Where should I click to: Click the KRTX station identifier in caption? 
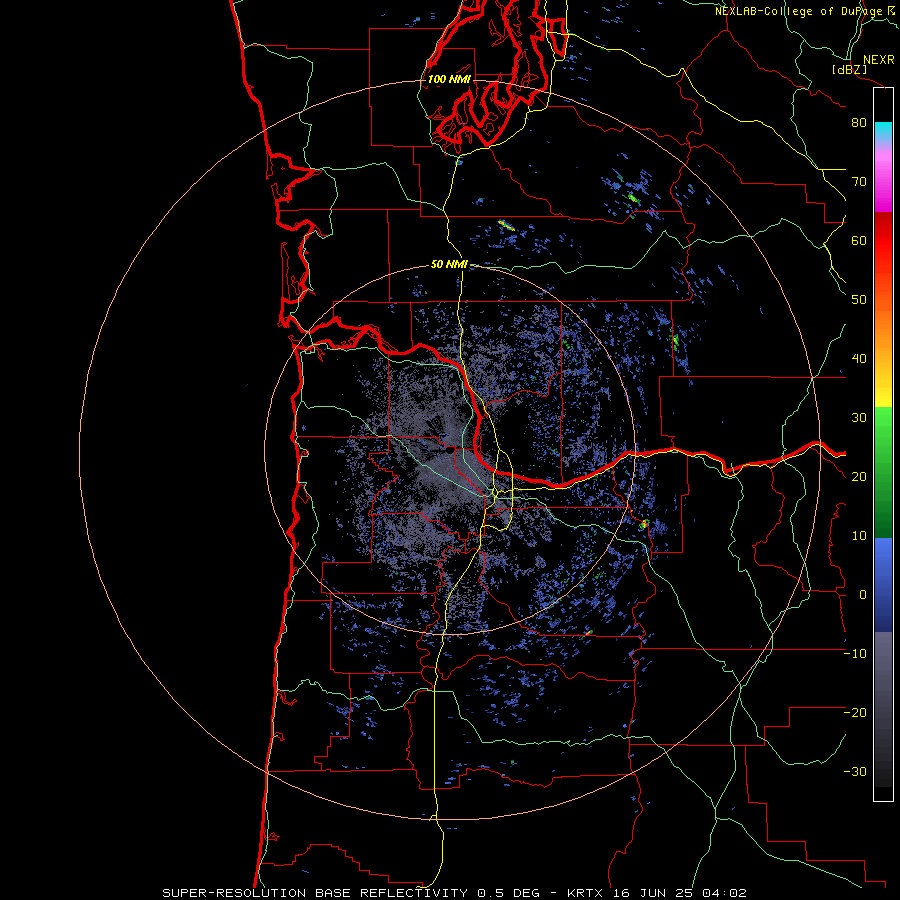pyautogui.click(x=587, y=893)
